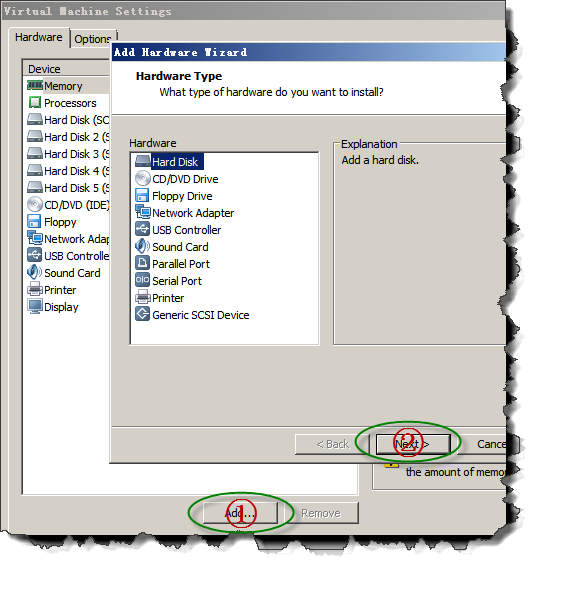Select Network Adapter in hardware types

point(193,213)
